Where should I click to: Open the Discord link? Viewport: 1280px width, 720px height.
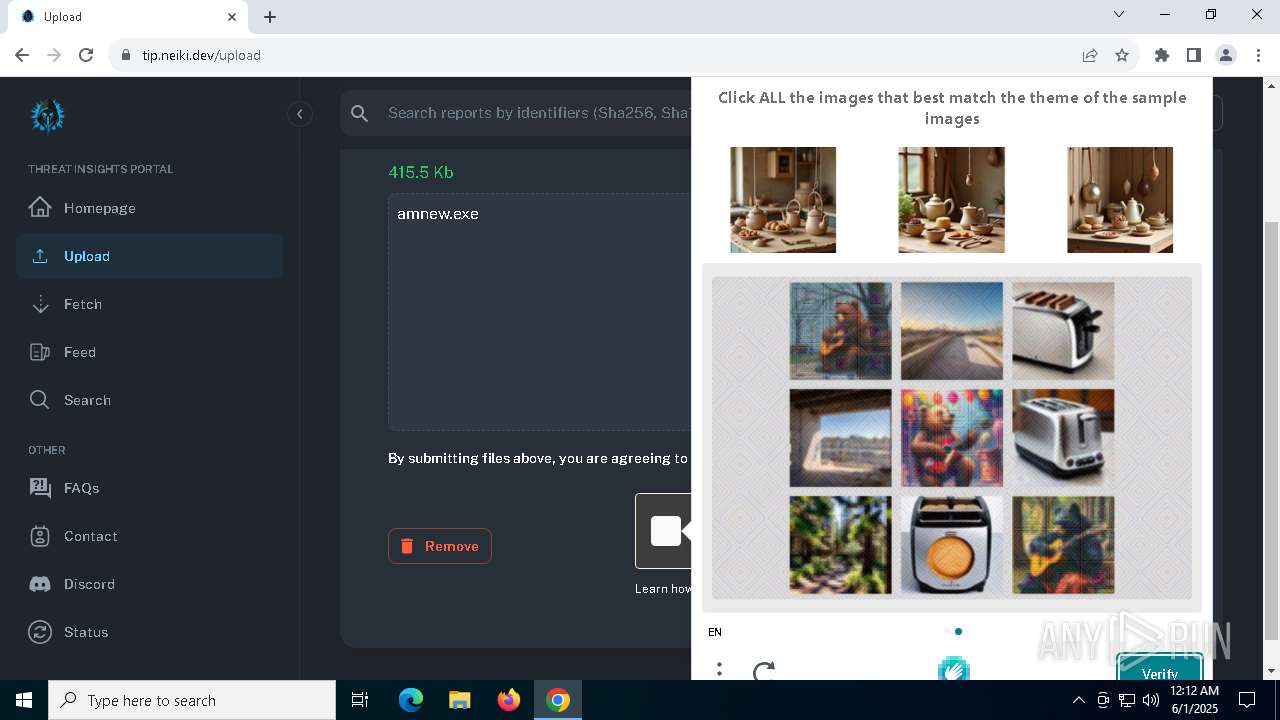click(x=150, y=584)
